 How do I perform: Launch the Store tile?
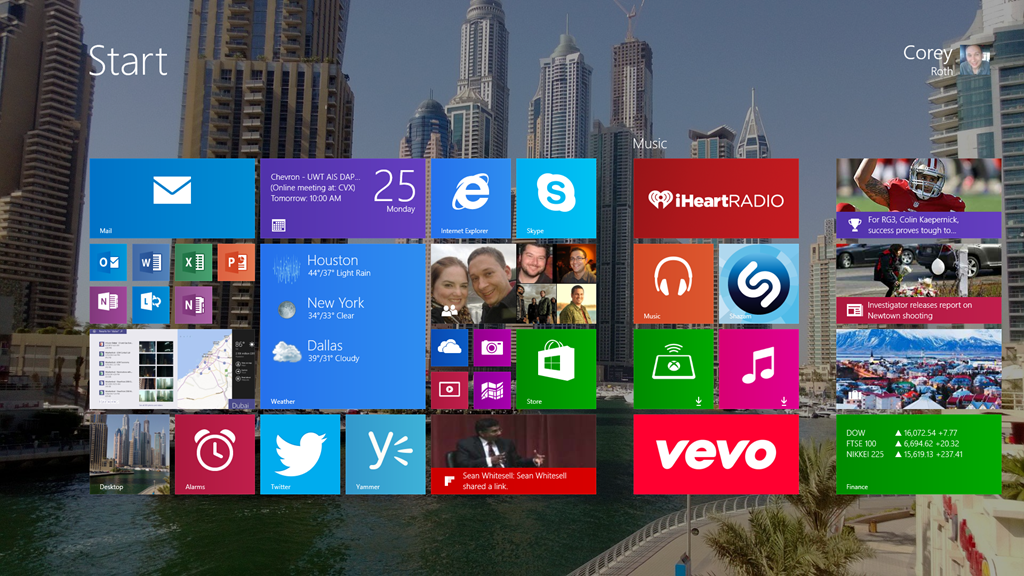click(556, 369)
